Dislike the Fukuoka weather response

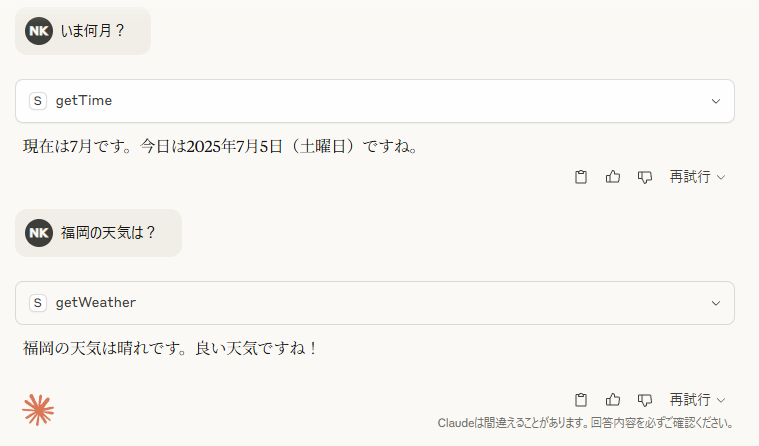[x=645, y=399]
